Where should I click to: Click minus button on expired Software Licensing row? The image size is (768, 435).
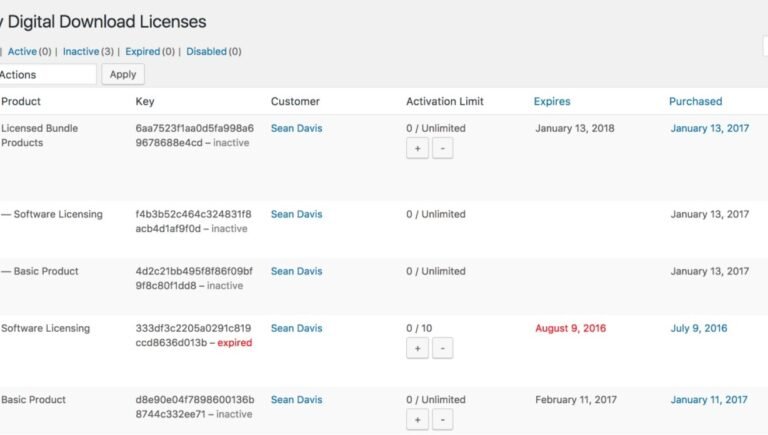click(442, 348)
